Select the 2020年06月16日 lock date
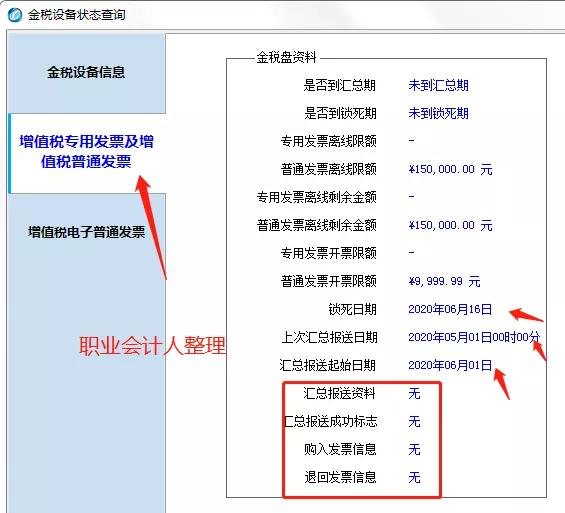 [450, 309]
